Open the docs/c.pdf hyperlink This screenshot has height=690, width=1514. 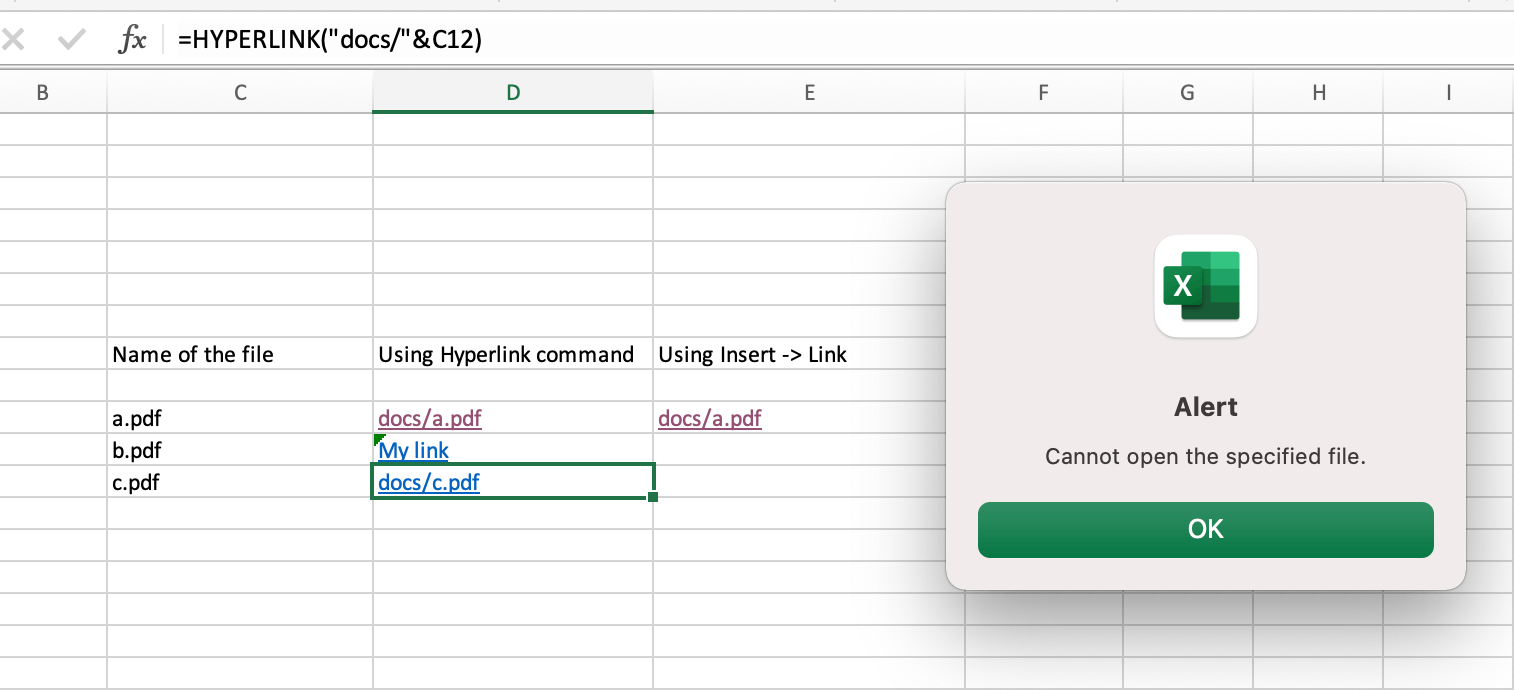(x=429, y=483)
